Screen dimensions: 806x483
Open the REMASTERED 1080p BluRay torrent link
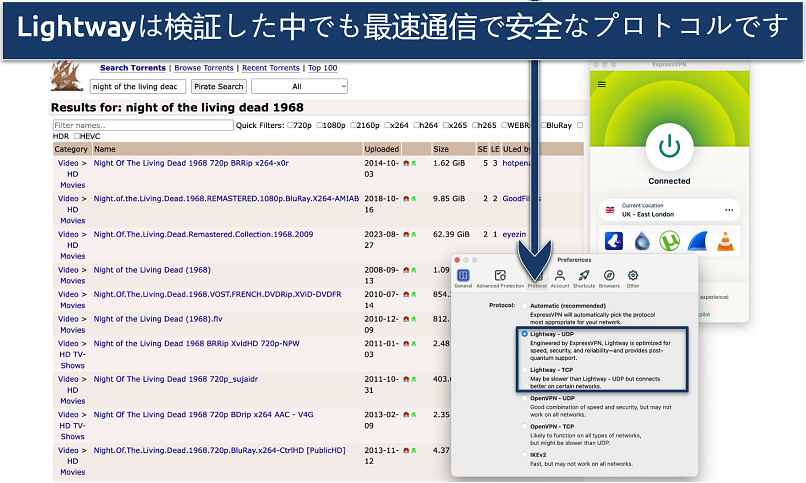(226, 198)
